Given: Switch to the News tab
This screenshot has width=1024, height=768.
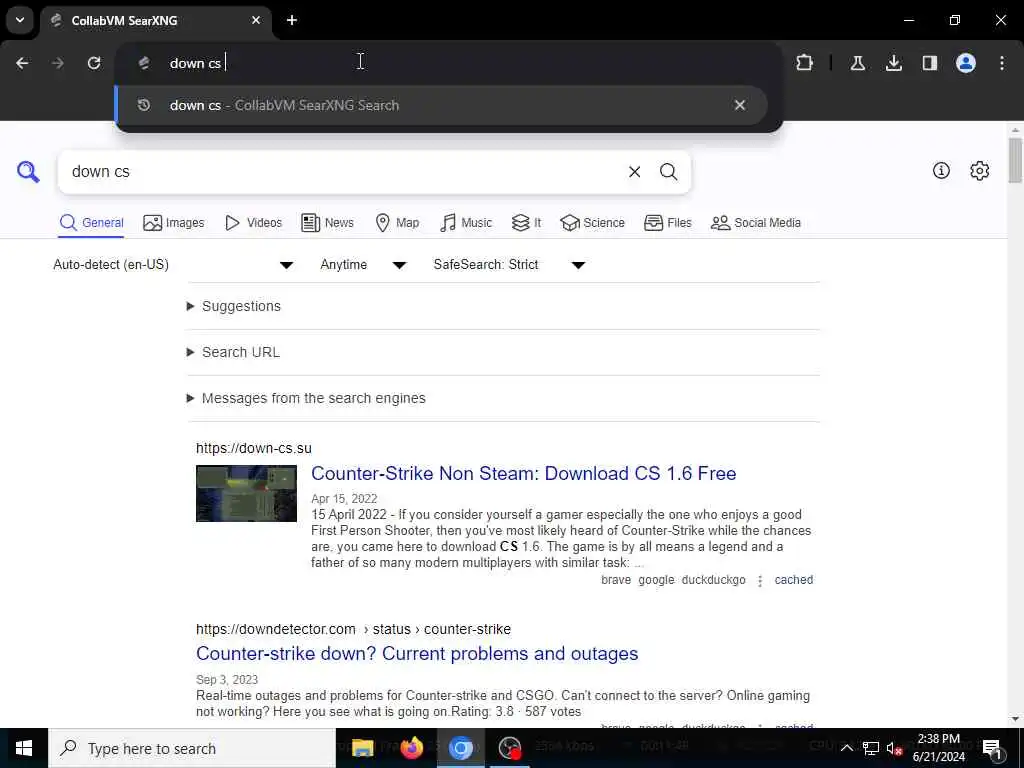Looking at the screenshot, I should 327,223.
